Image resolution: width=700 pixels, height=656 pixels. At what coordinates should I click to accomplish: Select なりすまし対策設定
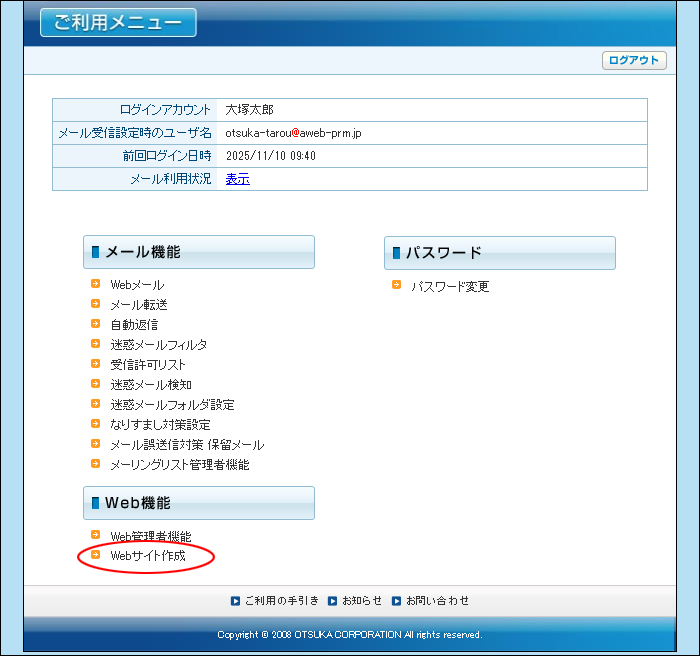tap(160, 425)
